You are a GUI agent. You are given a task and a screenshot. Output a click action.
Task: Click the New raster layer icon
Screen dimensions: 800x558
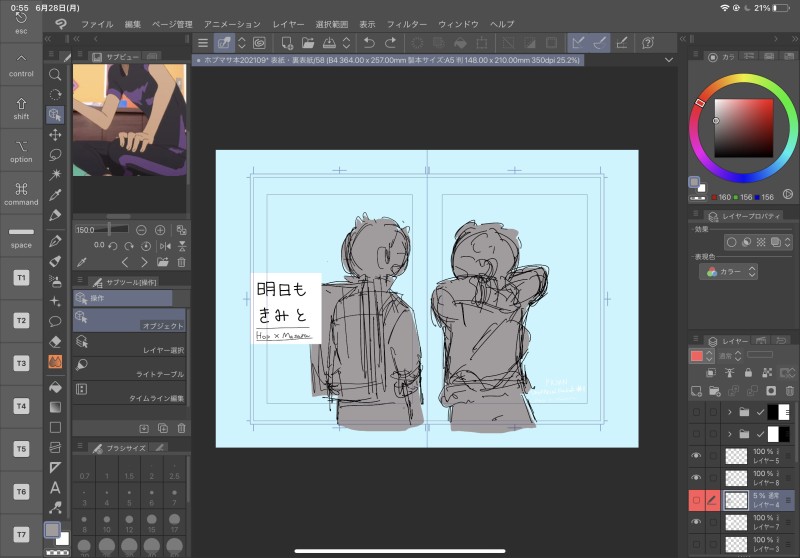pos(696,391)
